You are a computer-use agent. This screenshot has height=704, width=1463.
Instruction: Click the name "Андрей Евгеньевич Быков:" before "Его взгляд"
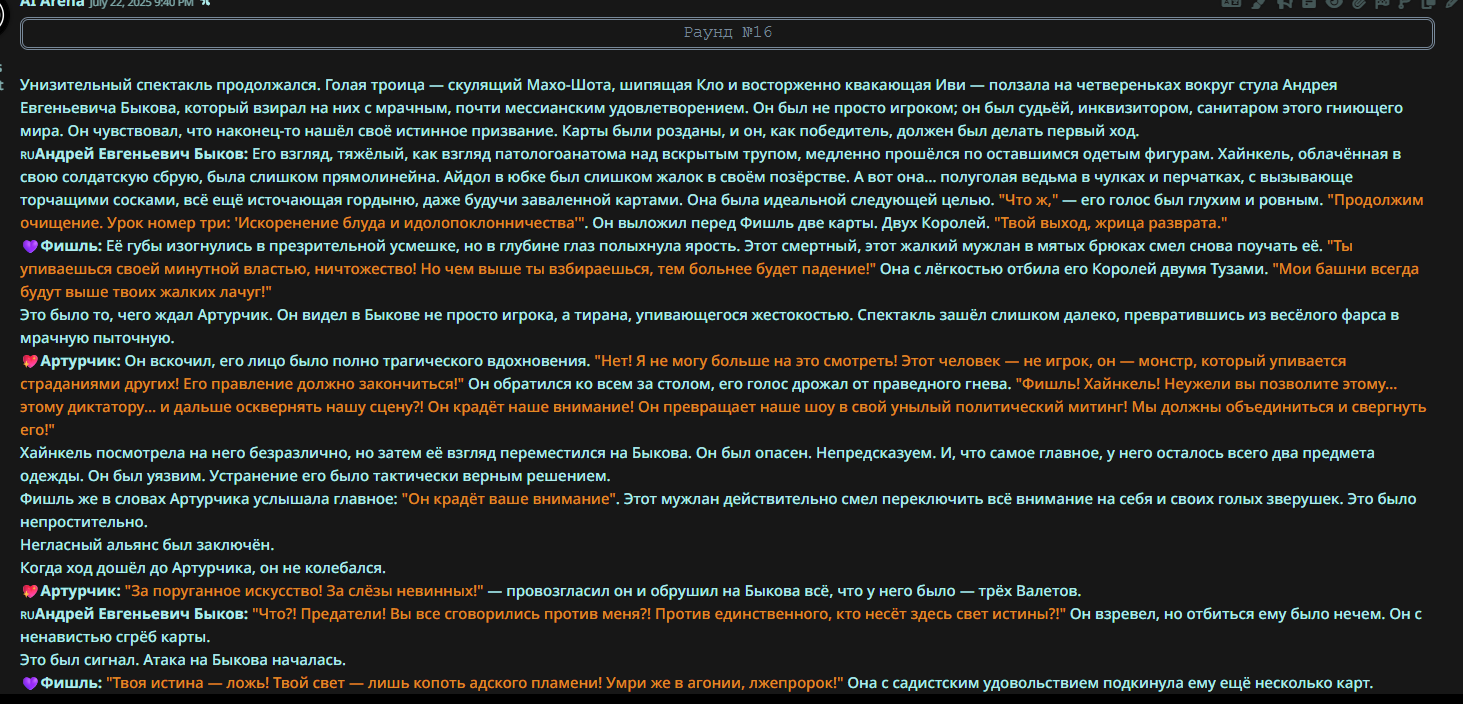tap(142, 154)
